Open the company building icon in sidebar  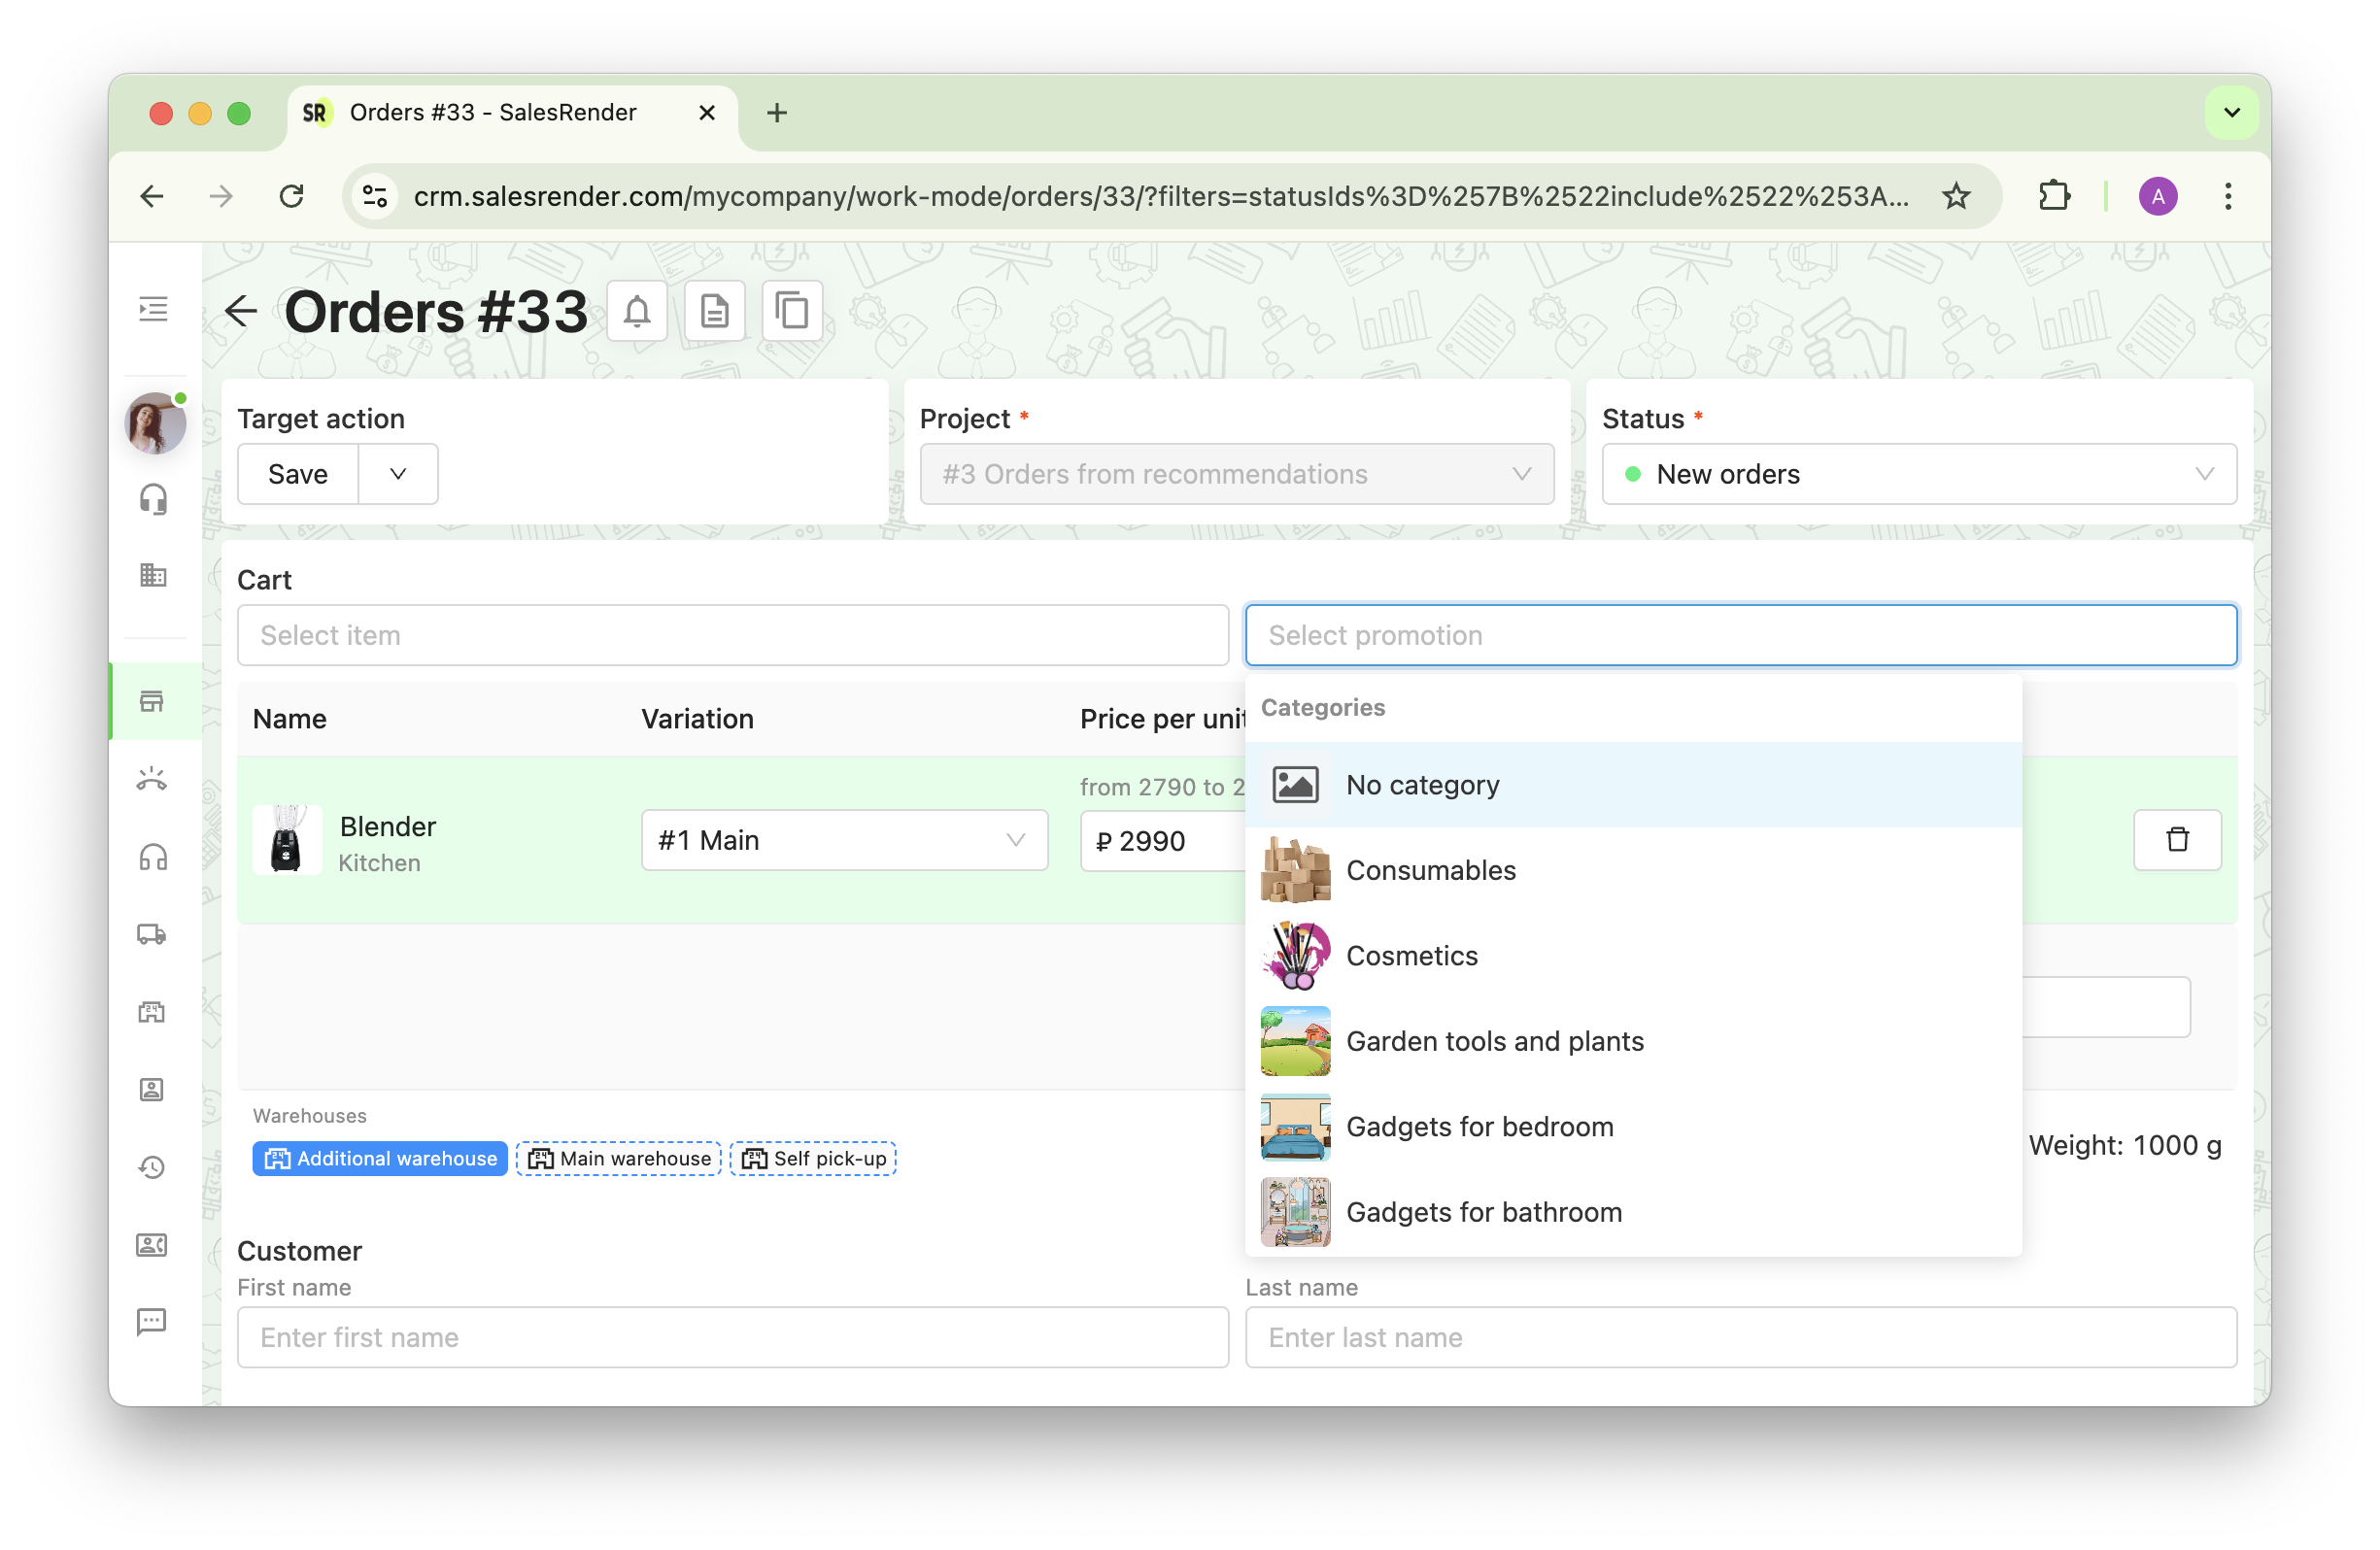tap(153, 575)
